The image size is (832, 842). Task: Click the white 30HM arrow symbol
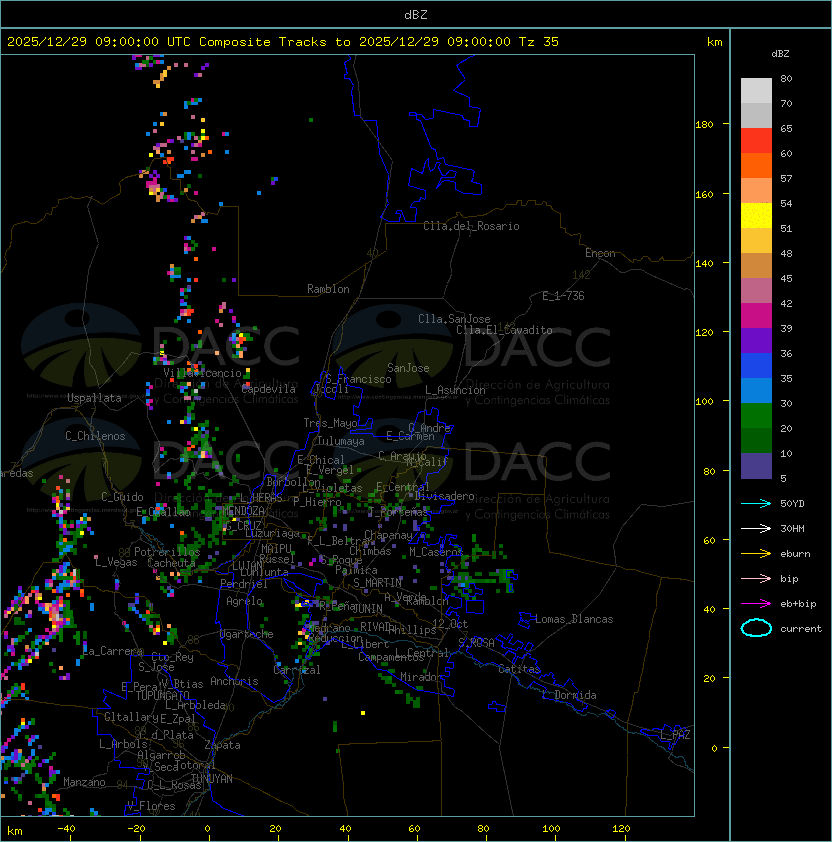tap(756, 528)
